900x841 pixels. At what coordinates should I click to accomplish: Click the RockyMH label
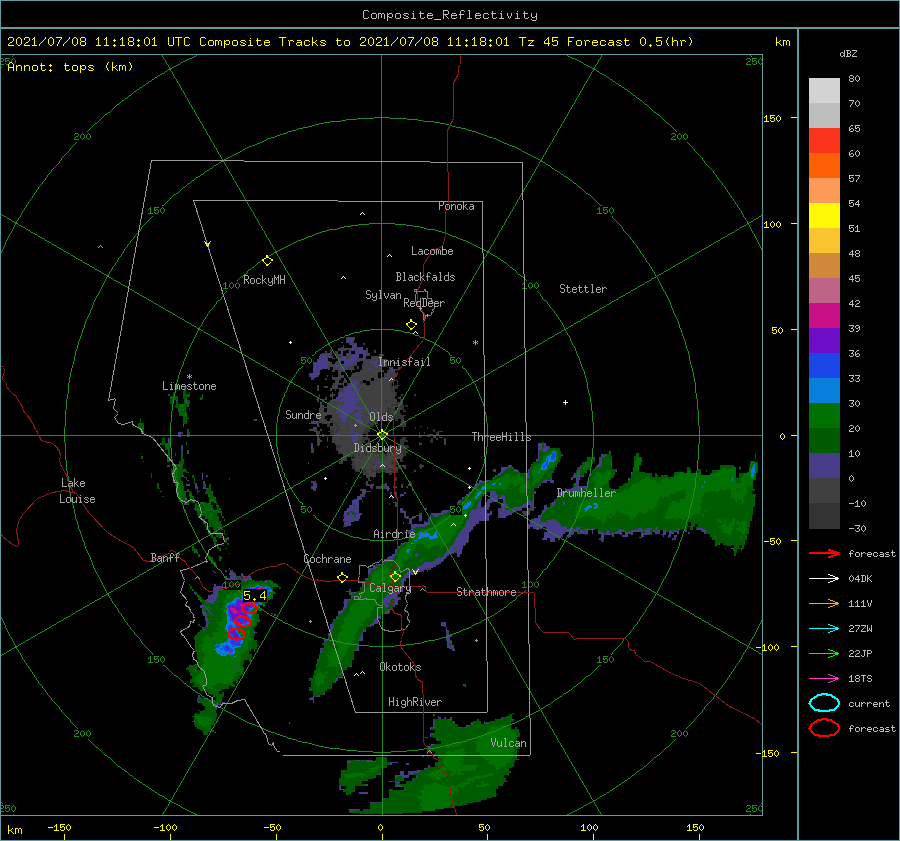[264, 280]
